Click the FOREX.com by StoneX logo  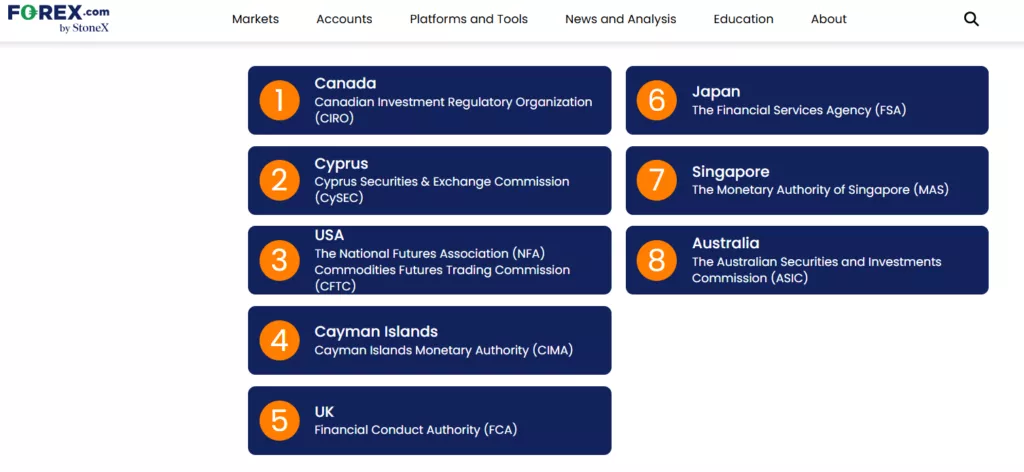coord(59,19)
